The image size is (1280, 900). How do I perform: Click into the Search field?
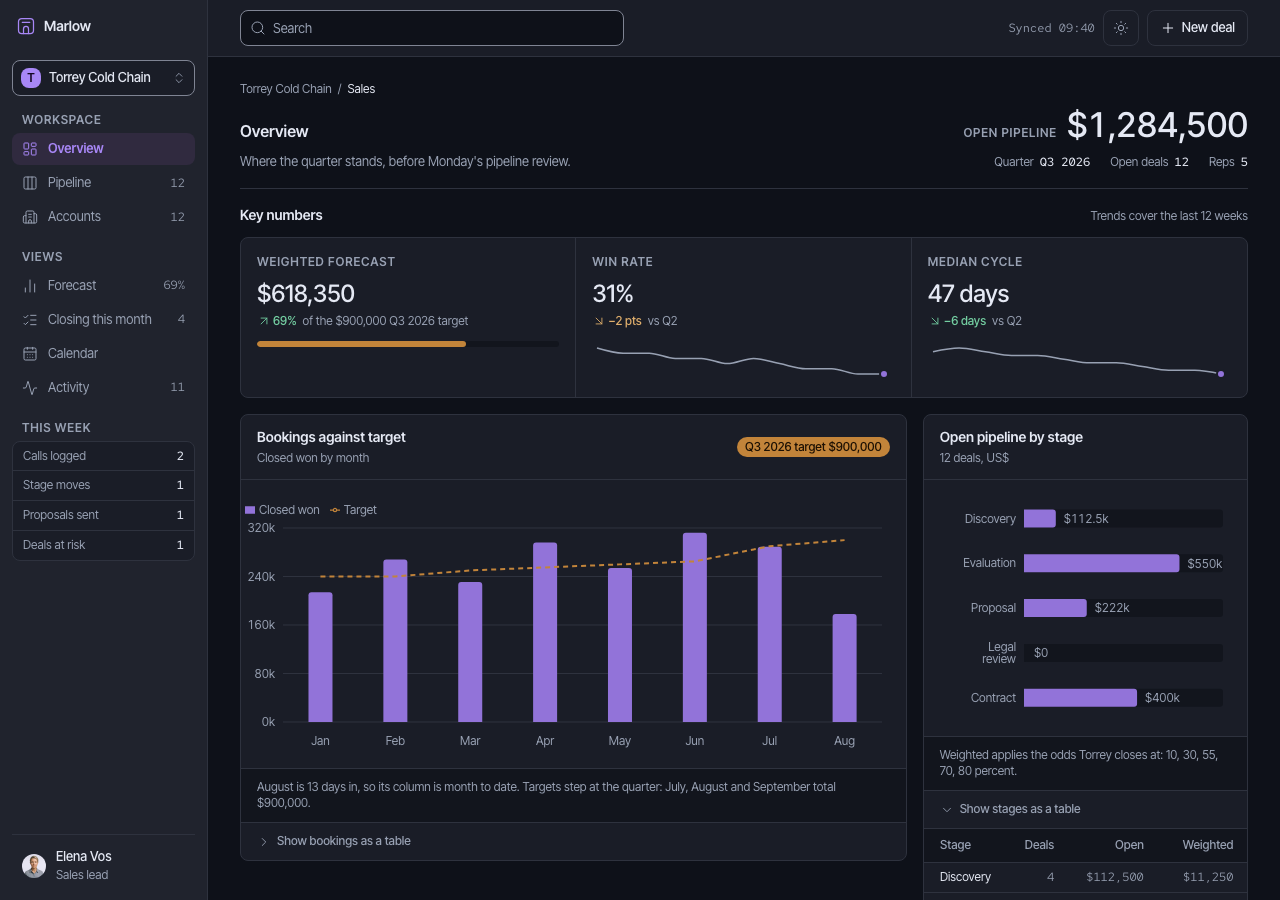432,28
